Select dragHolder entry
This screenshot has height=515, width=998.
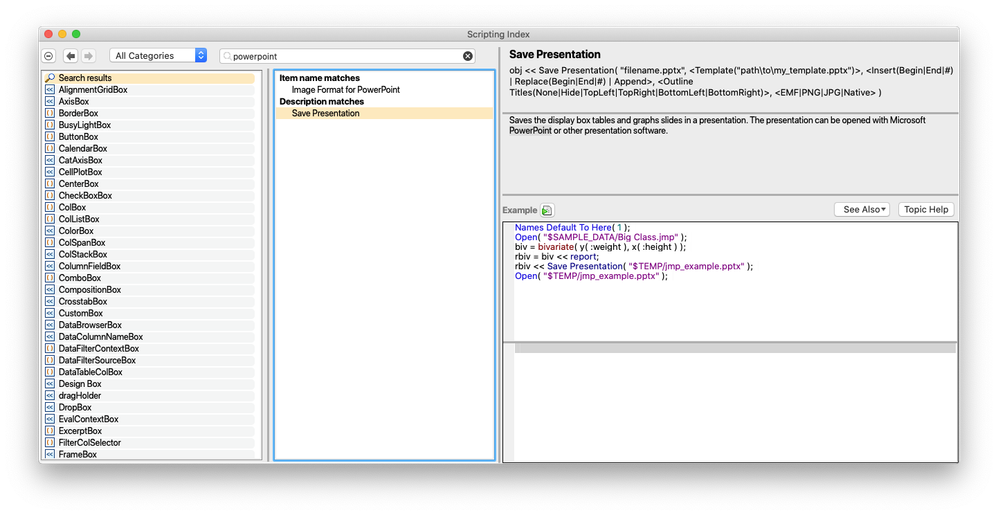point(150,396)
